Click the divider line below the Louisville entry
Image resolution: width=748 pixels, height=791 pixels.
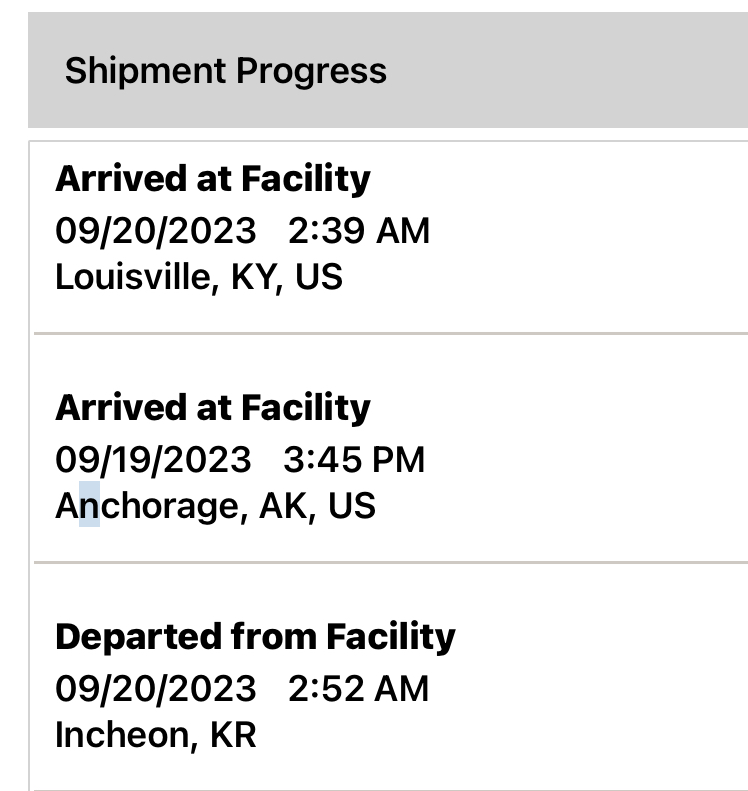(390, 332)
